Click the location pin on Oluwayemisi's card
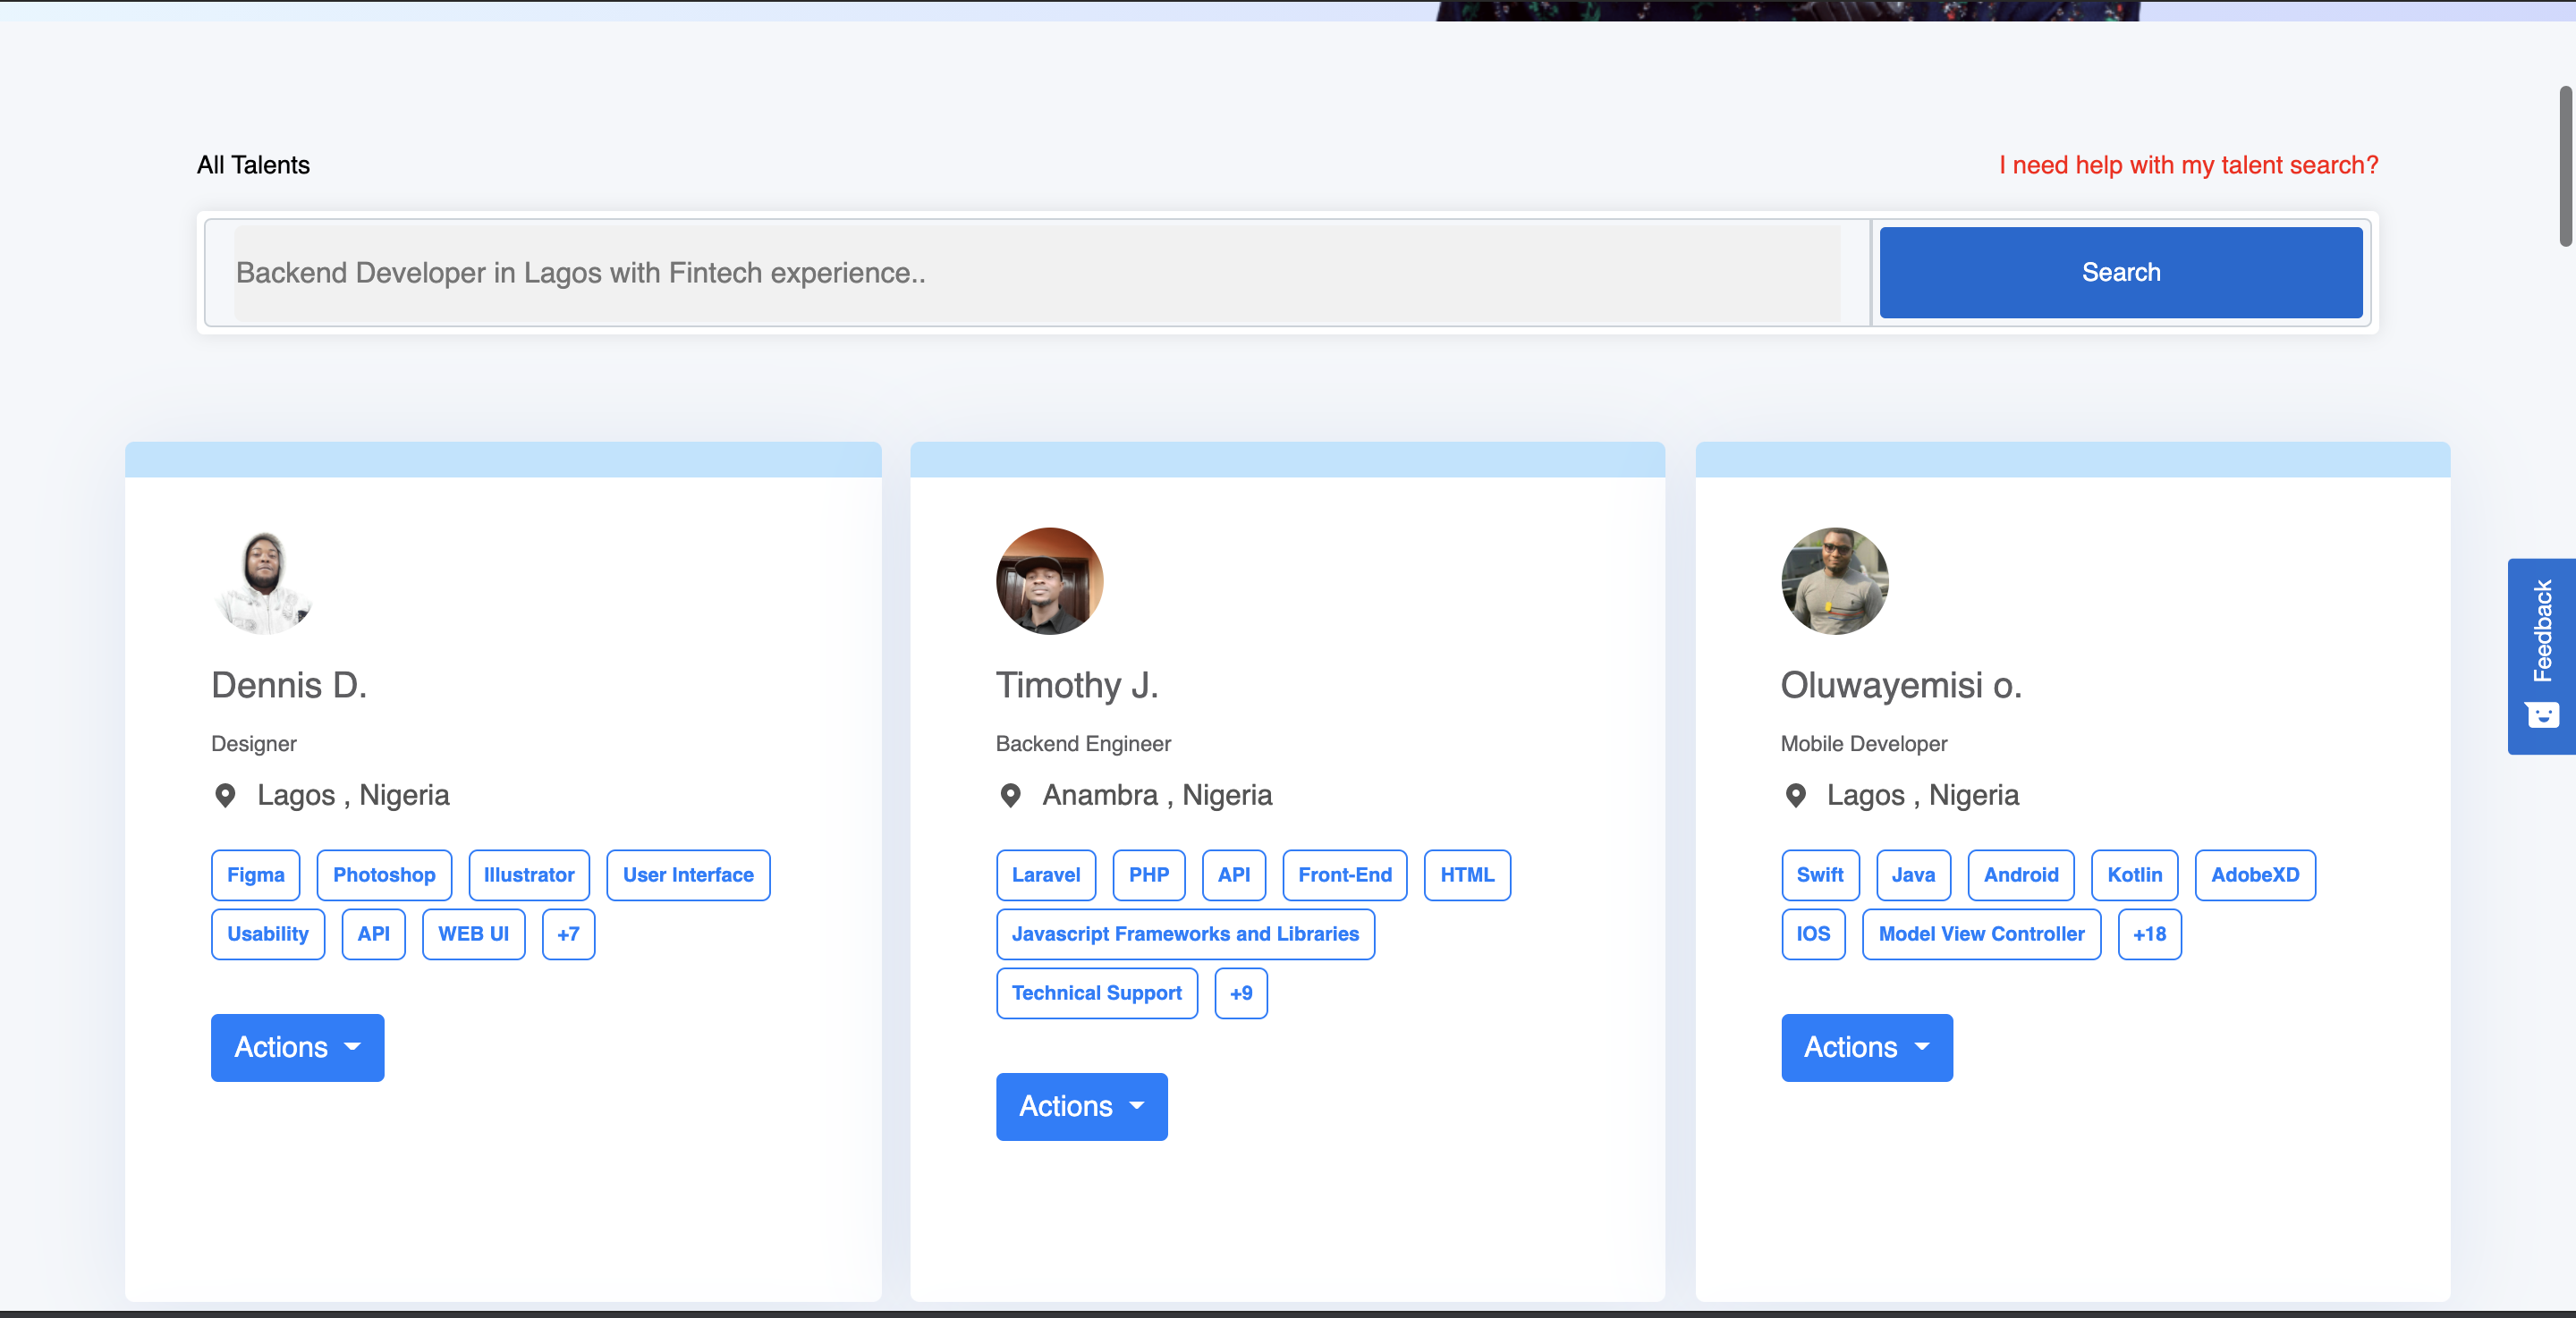This screenshot has width=2576, height=1318. pos(1795,795)
